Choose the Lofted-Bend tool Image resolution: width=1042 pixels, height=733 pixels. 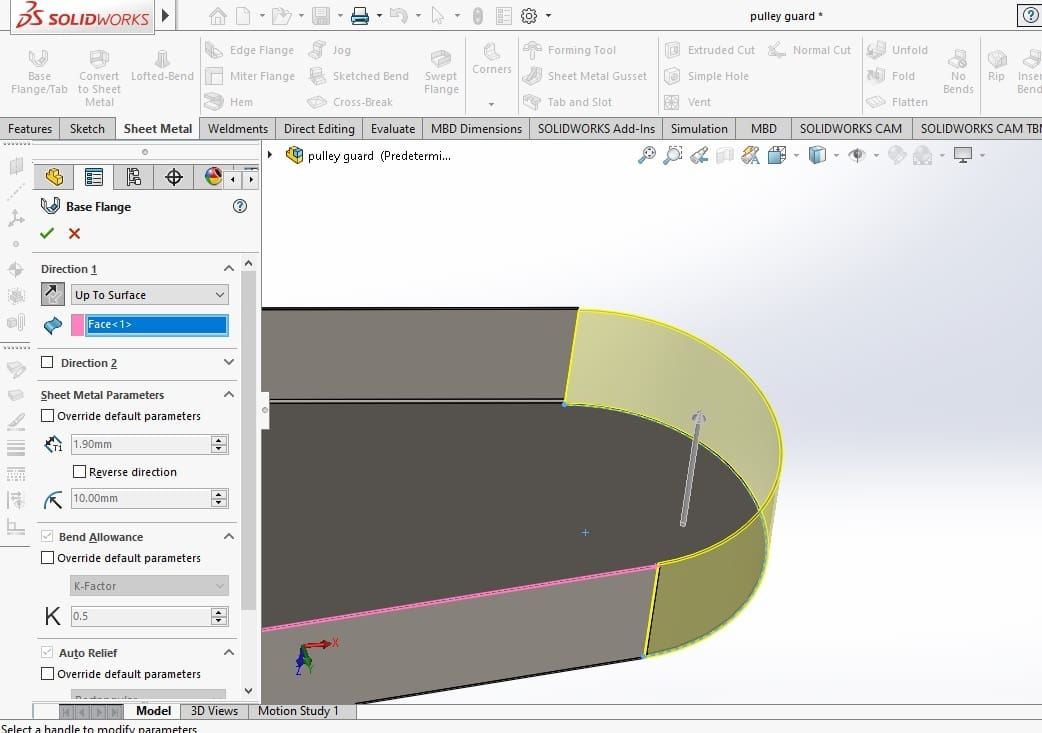162,66
